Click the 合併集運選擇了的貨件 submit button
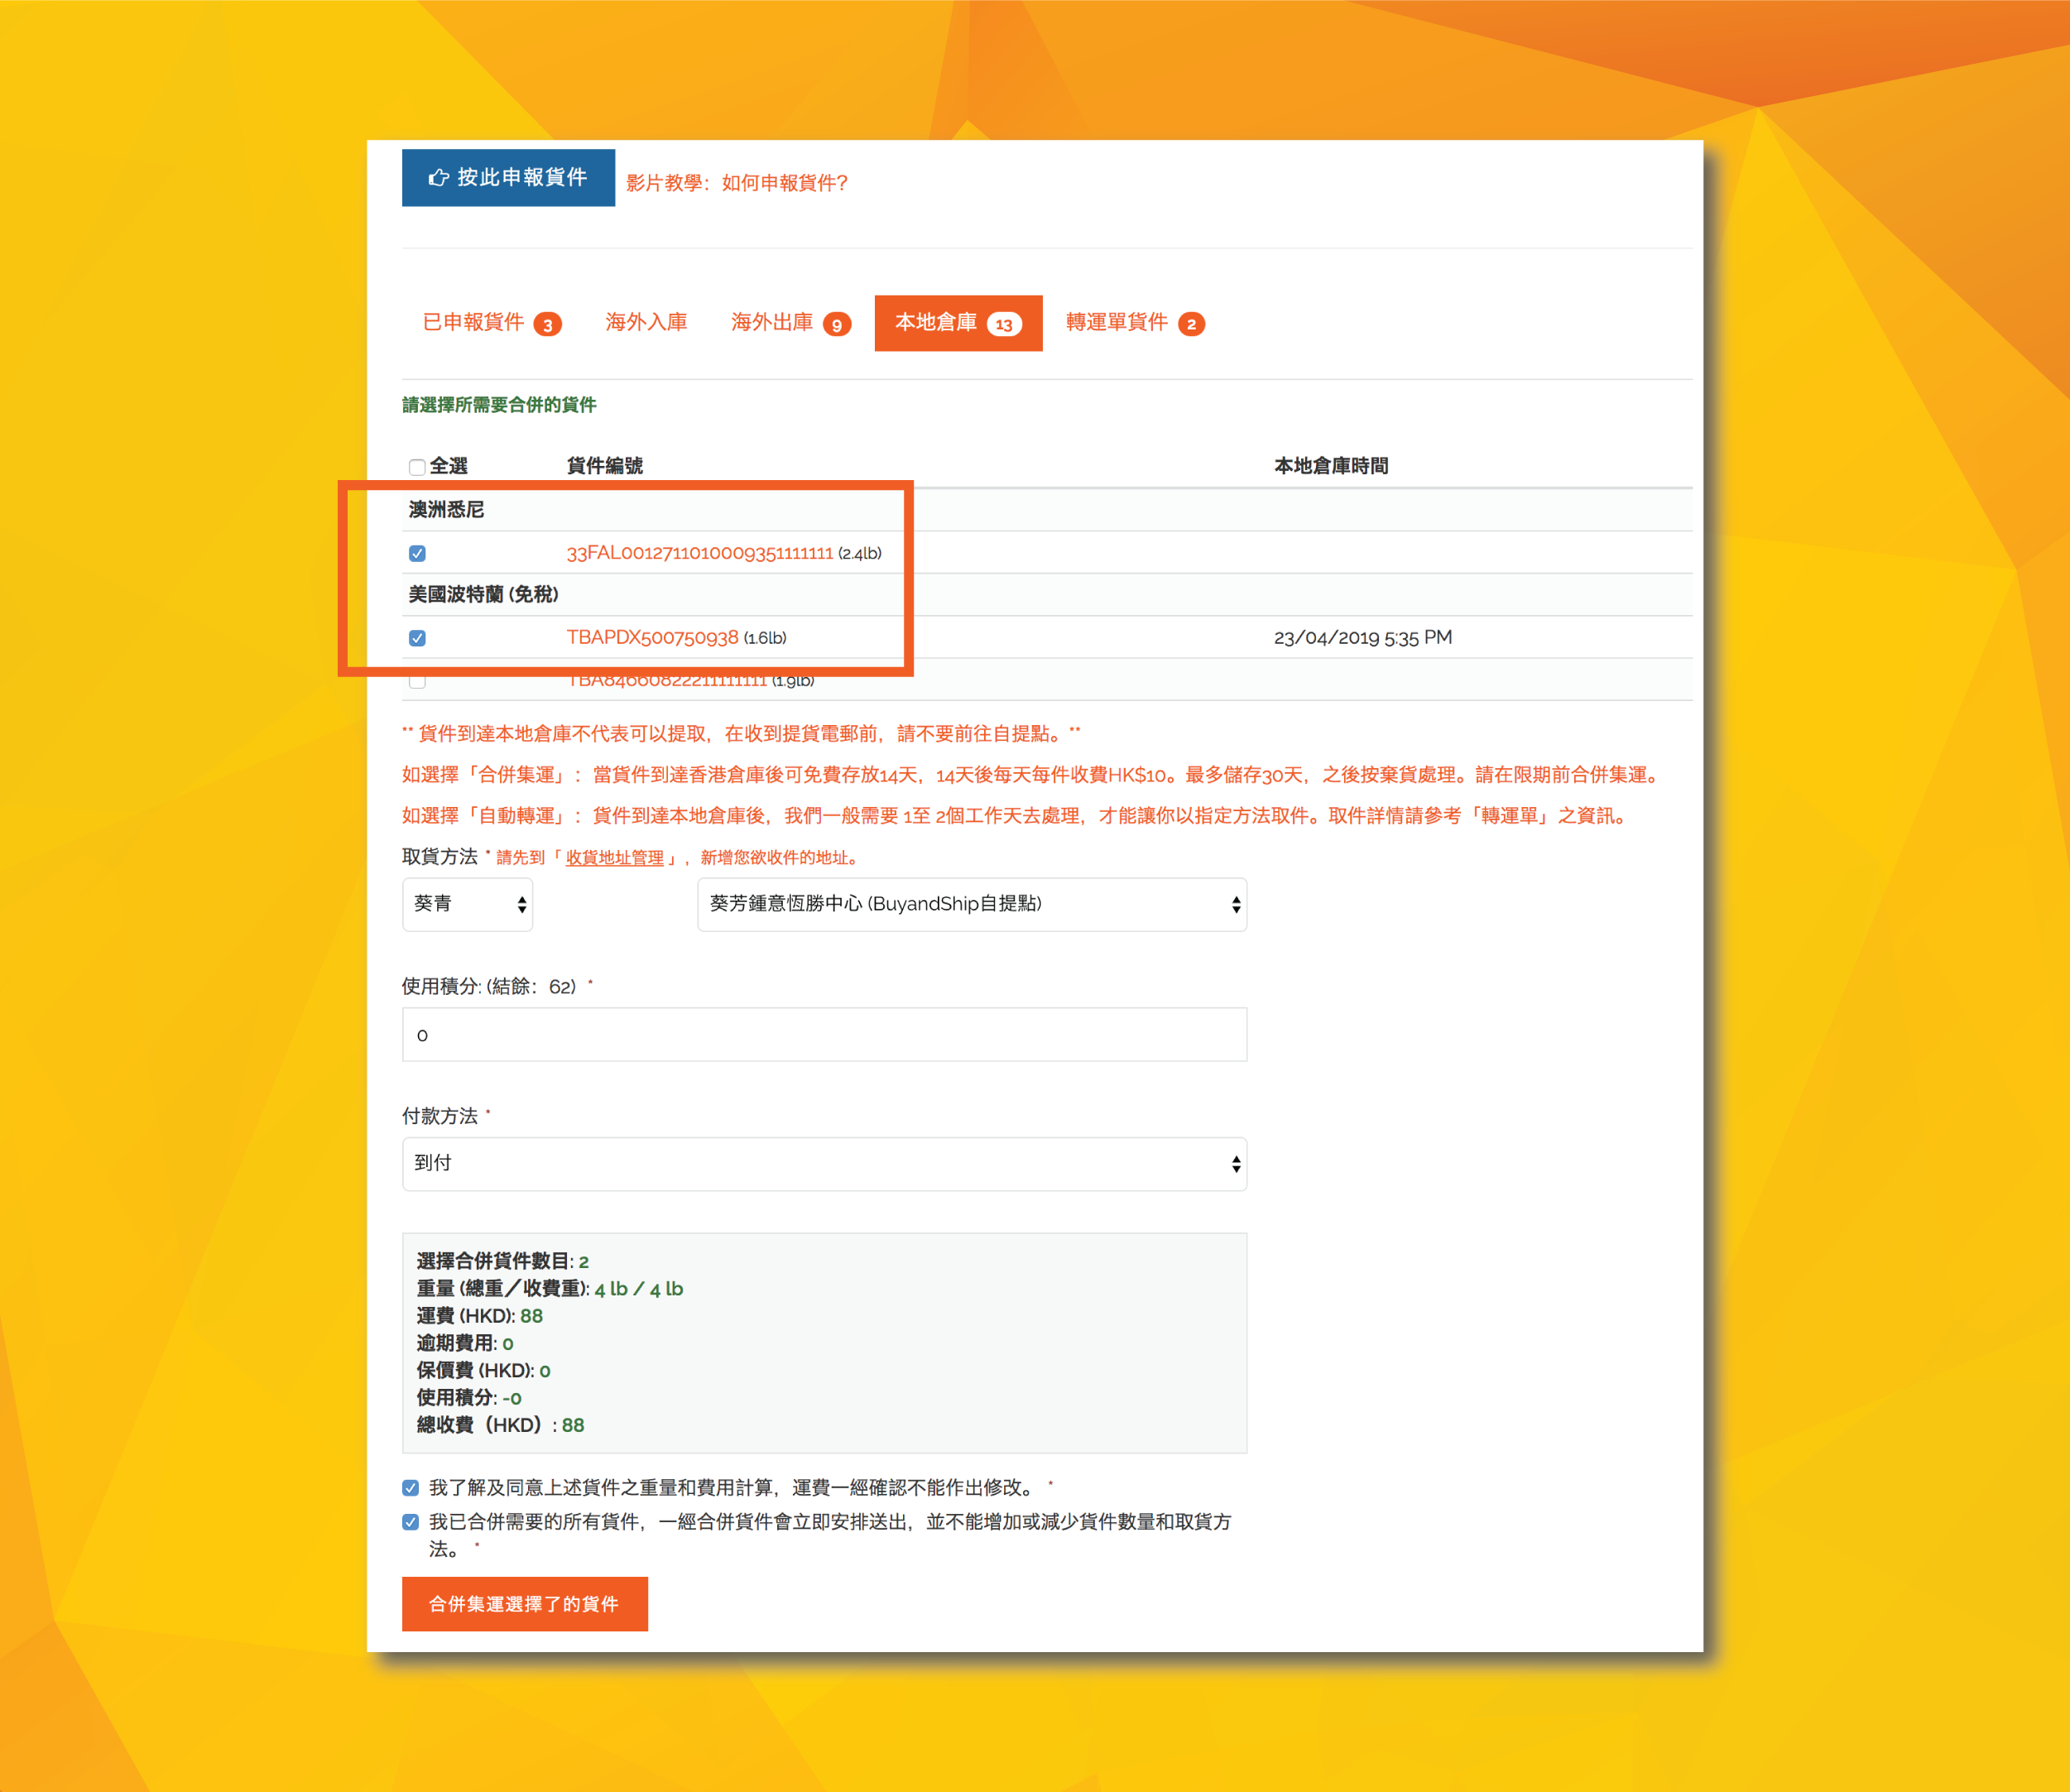Image resolution: width=2070 pixels, height=1792 pixels. 524,1604
